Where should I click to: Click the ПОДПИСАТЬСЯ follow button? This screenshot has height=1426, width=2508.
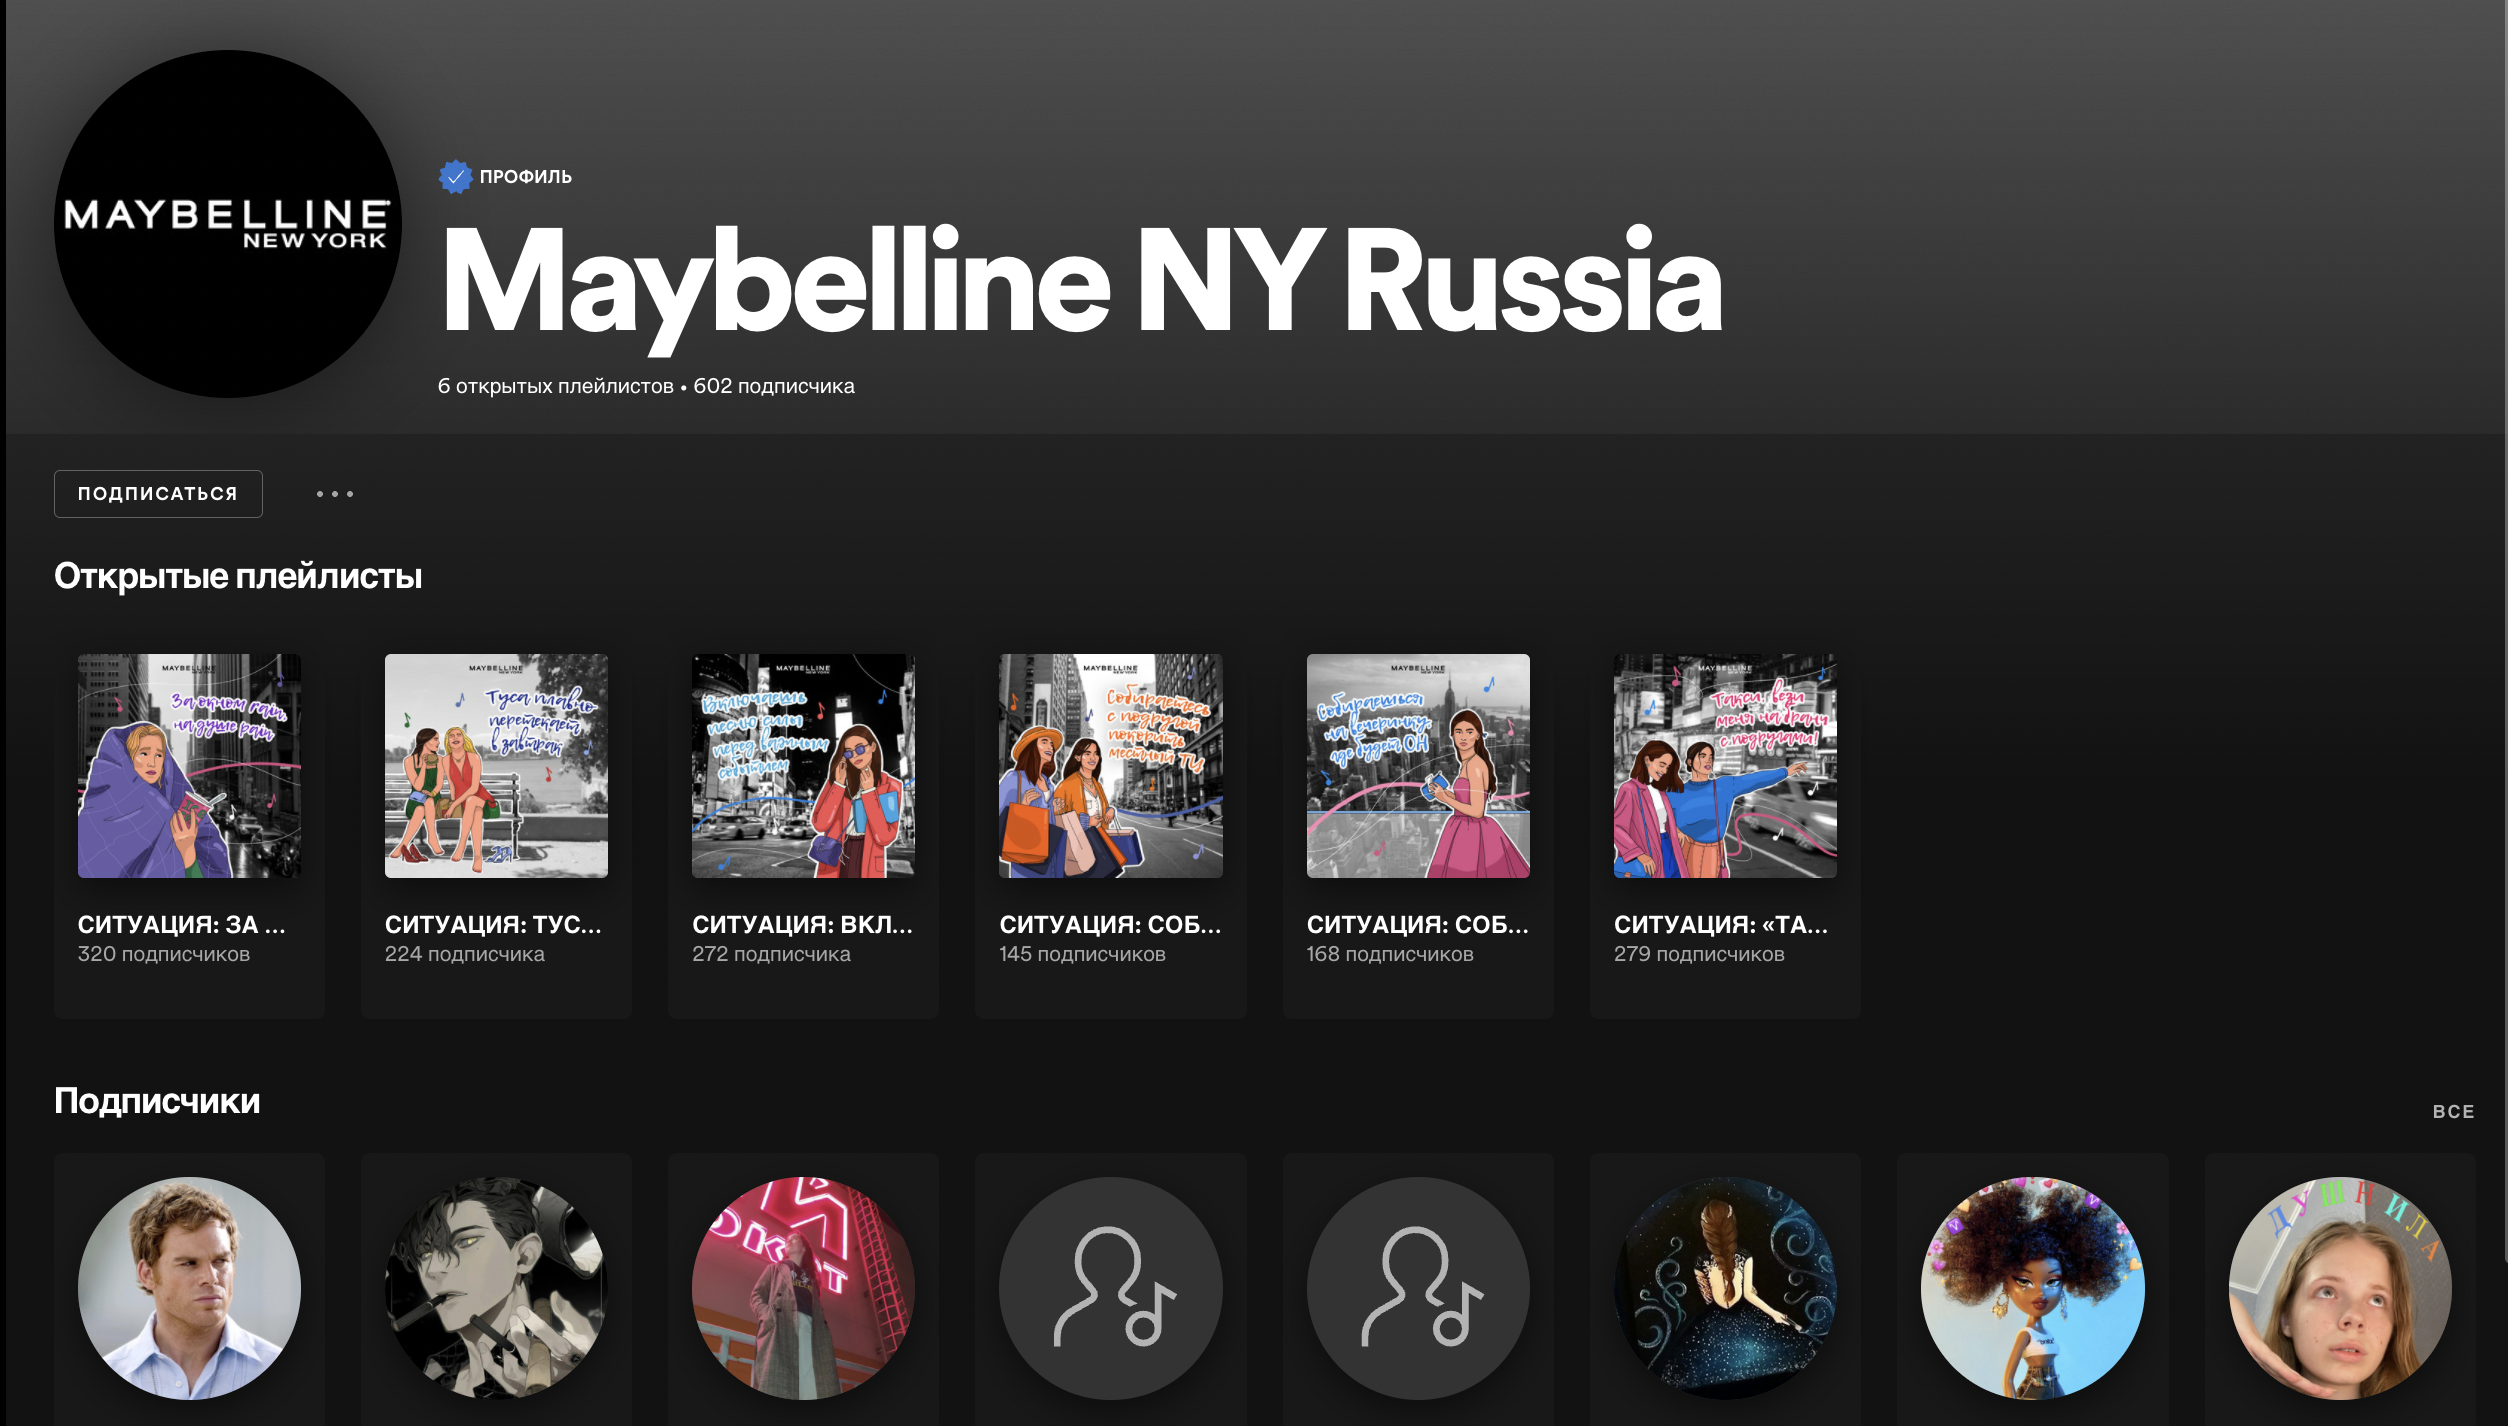[x=158, y=494]
